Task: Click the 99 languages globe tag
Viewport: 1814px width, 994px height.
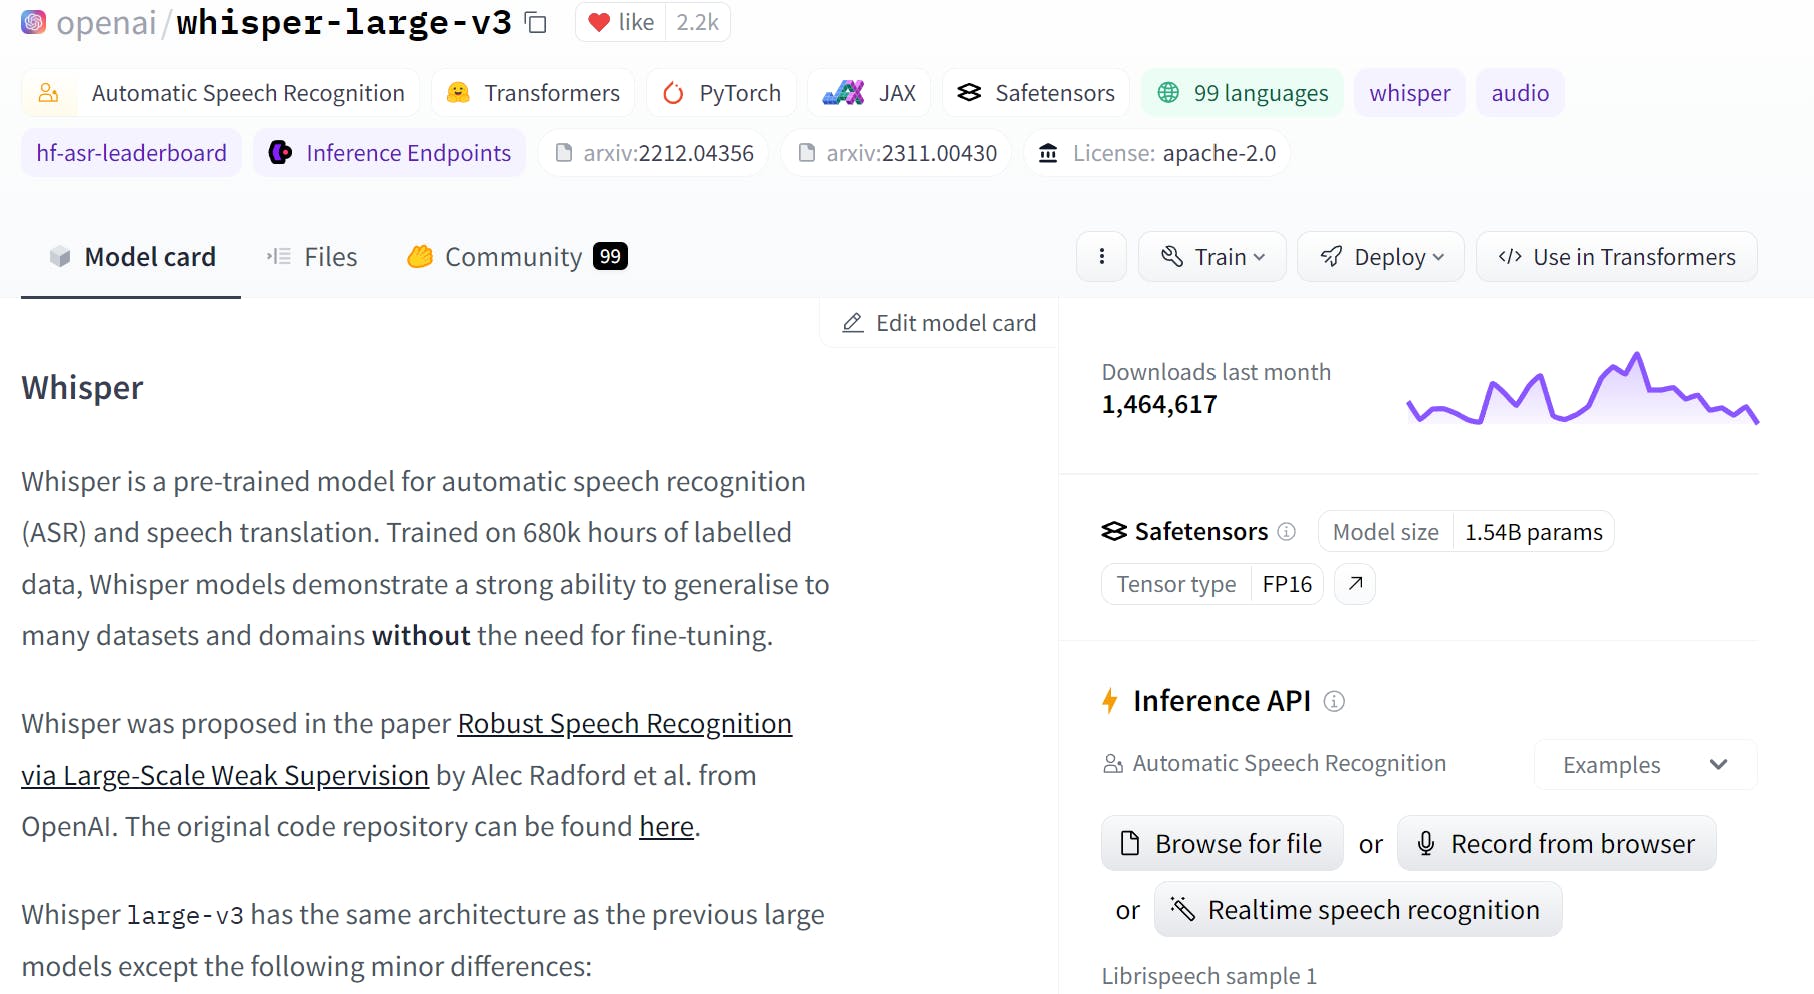Action: (x=1242, y=93)
